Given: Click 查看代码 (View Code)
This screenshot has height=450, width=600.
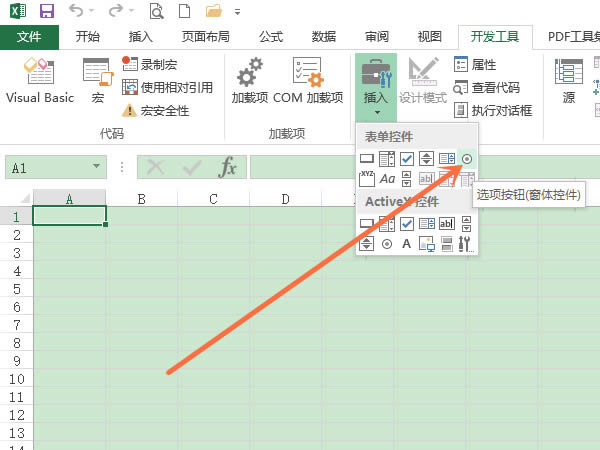Looking at the screenshot, I should [x=487, y=88].
